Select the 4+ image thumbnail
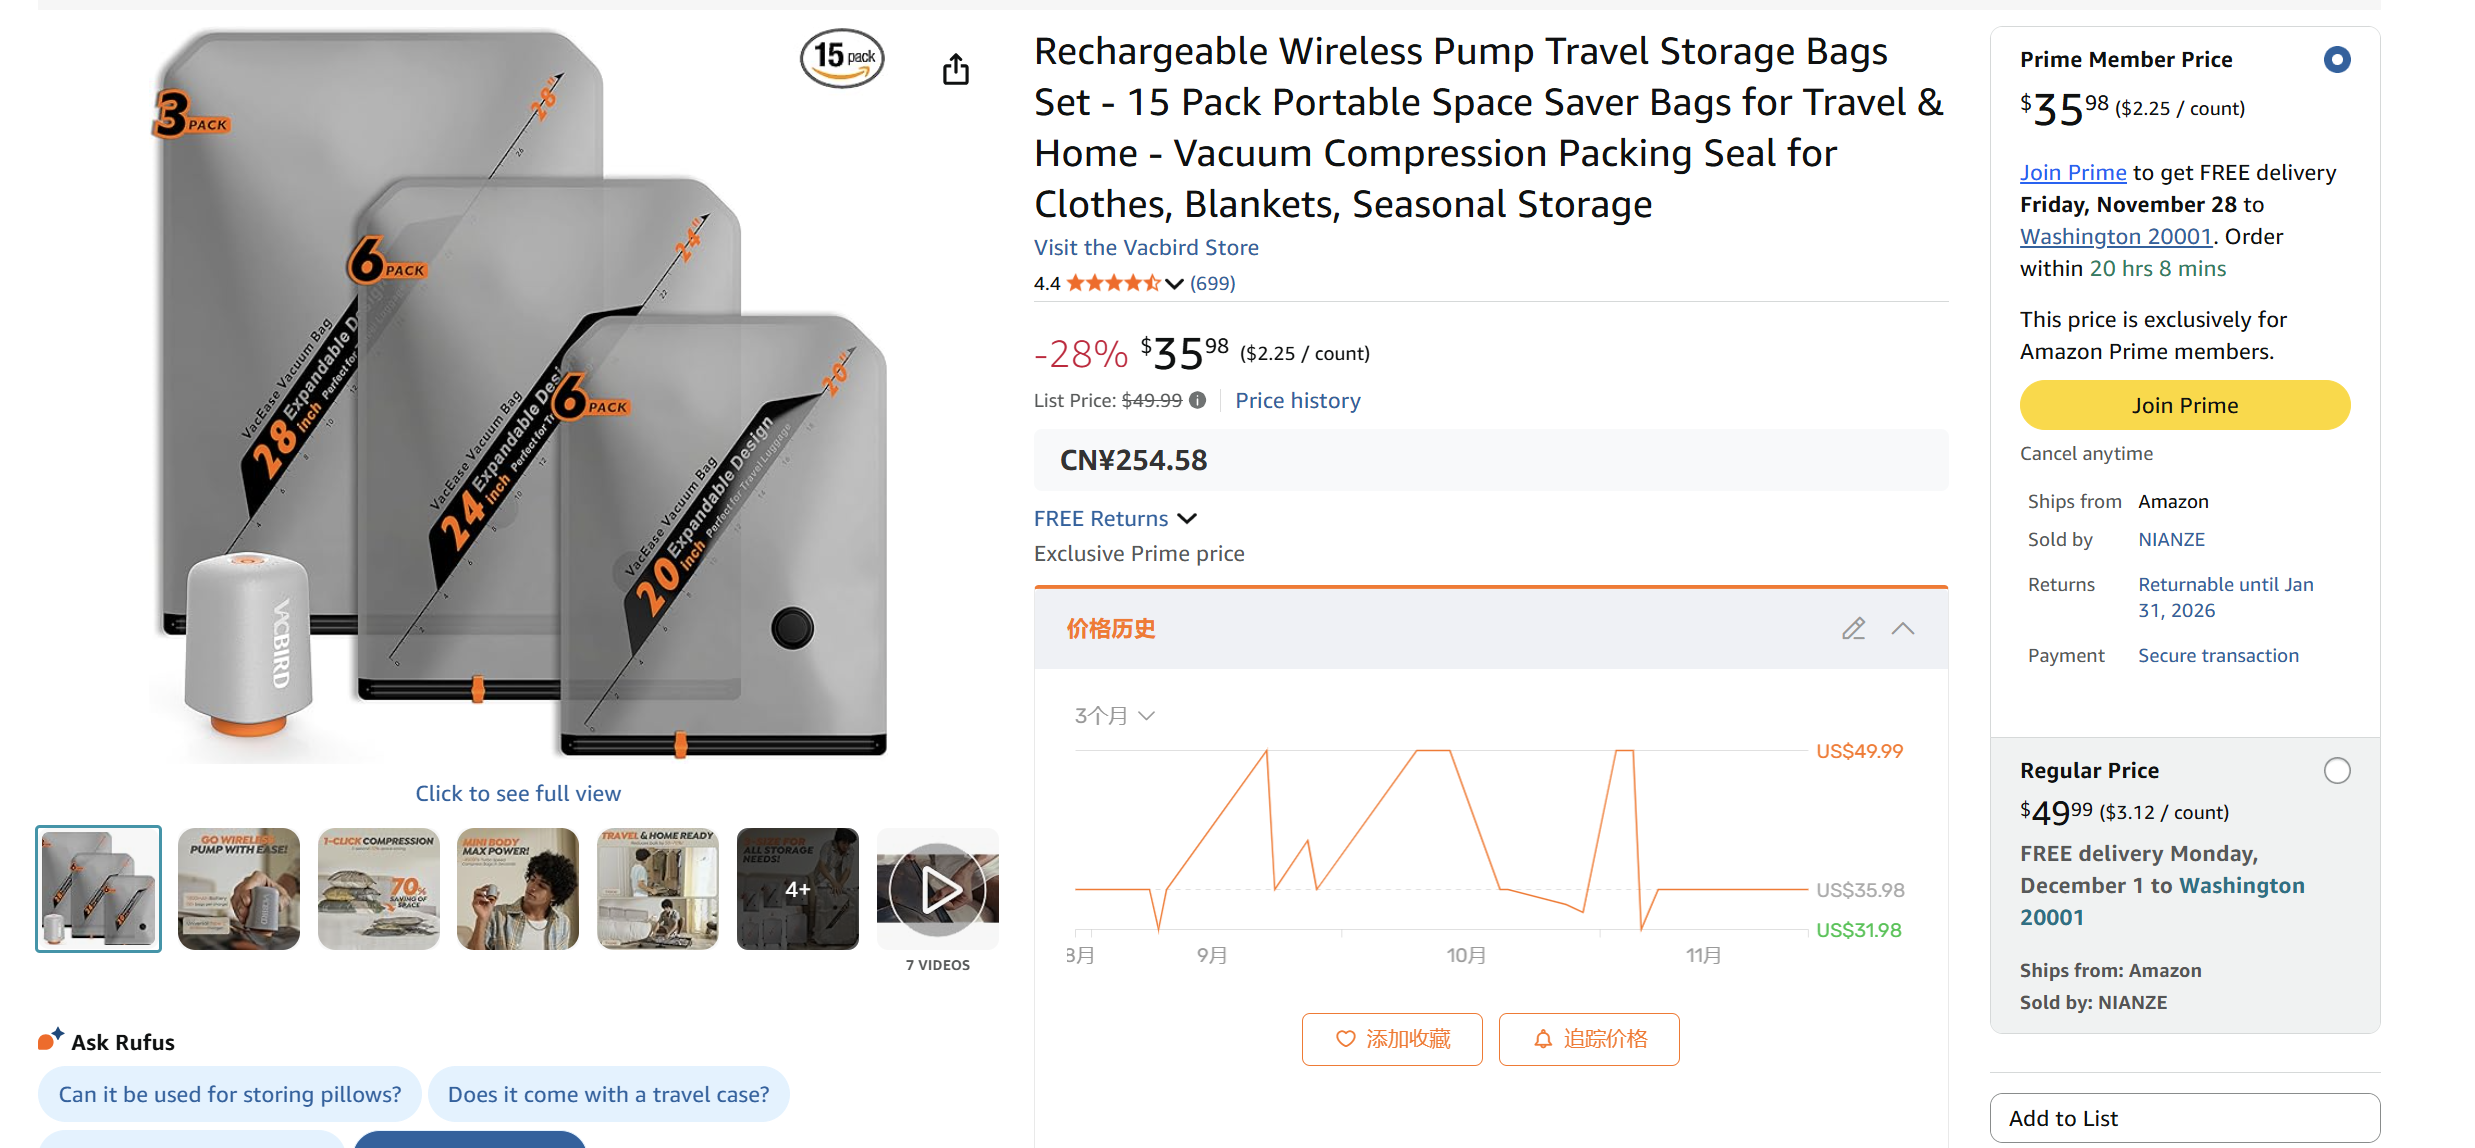Screen dimensions: 2475x1148 [x=797, y=888]
